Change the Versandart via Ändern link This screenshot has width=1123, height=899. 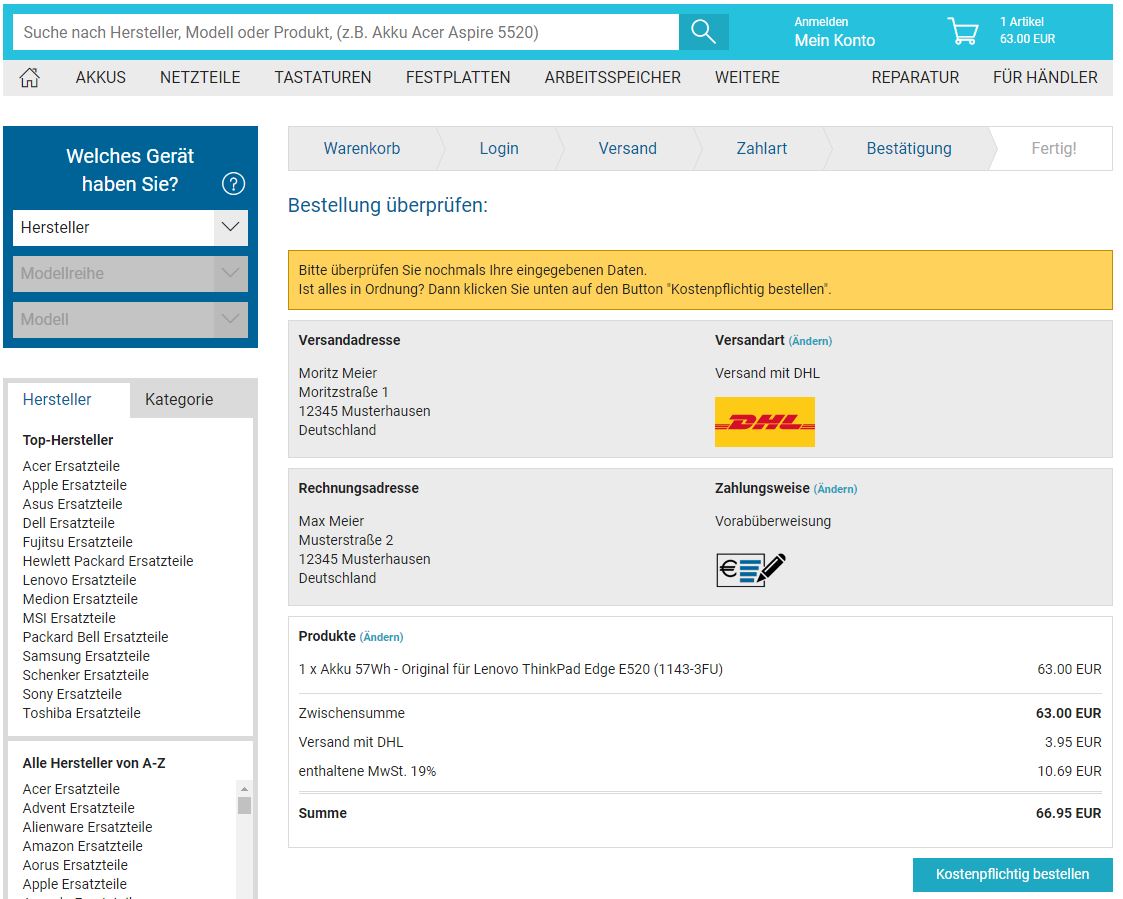[x=810, y=342]
